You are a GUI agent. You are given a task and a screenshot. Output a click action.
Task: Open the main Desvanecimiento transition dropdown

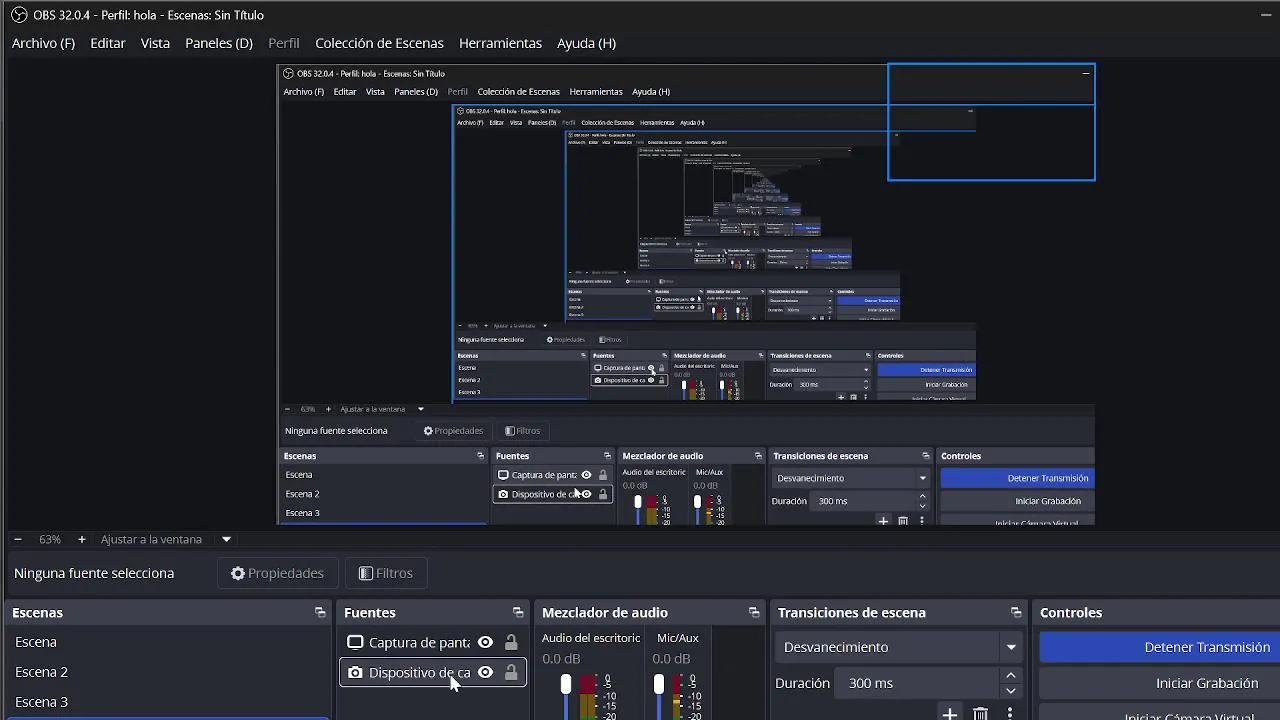[x=901, y=647]
